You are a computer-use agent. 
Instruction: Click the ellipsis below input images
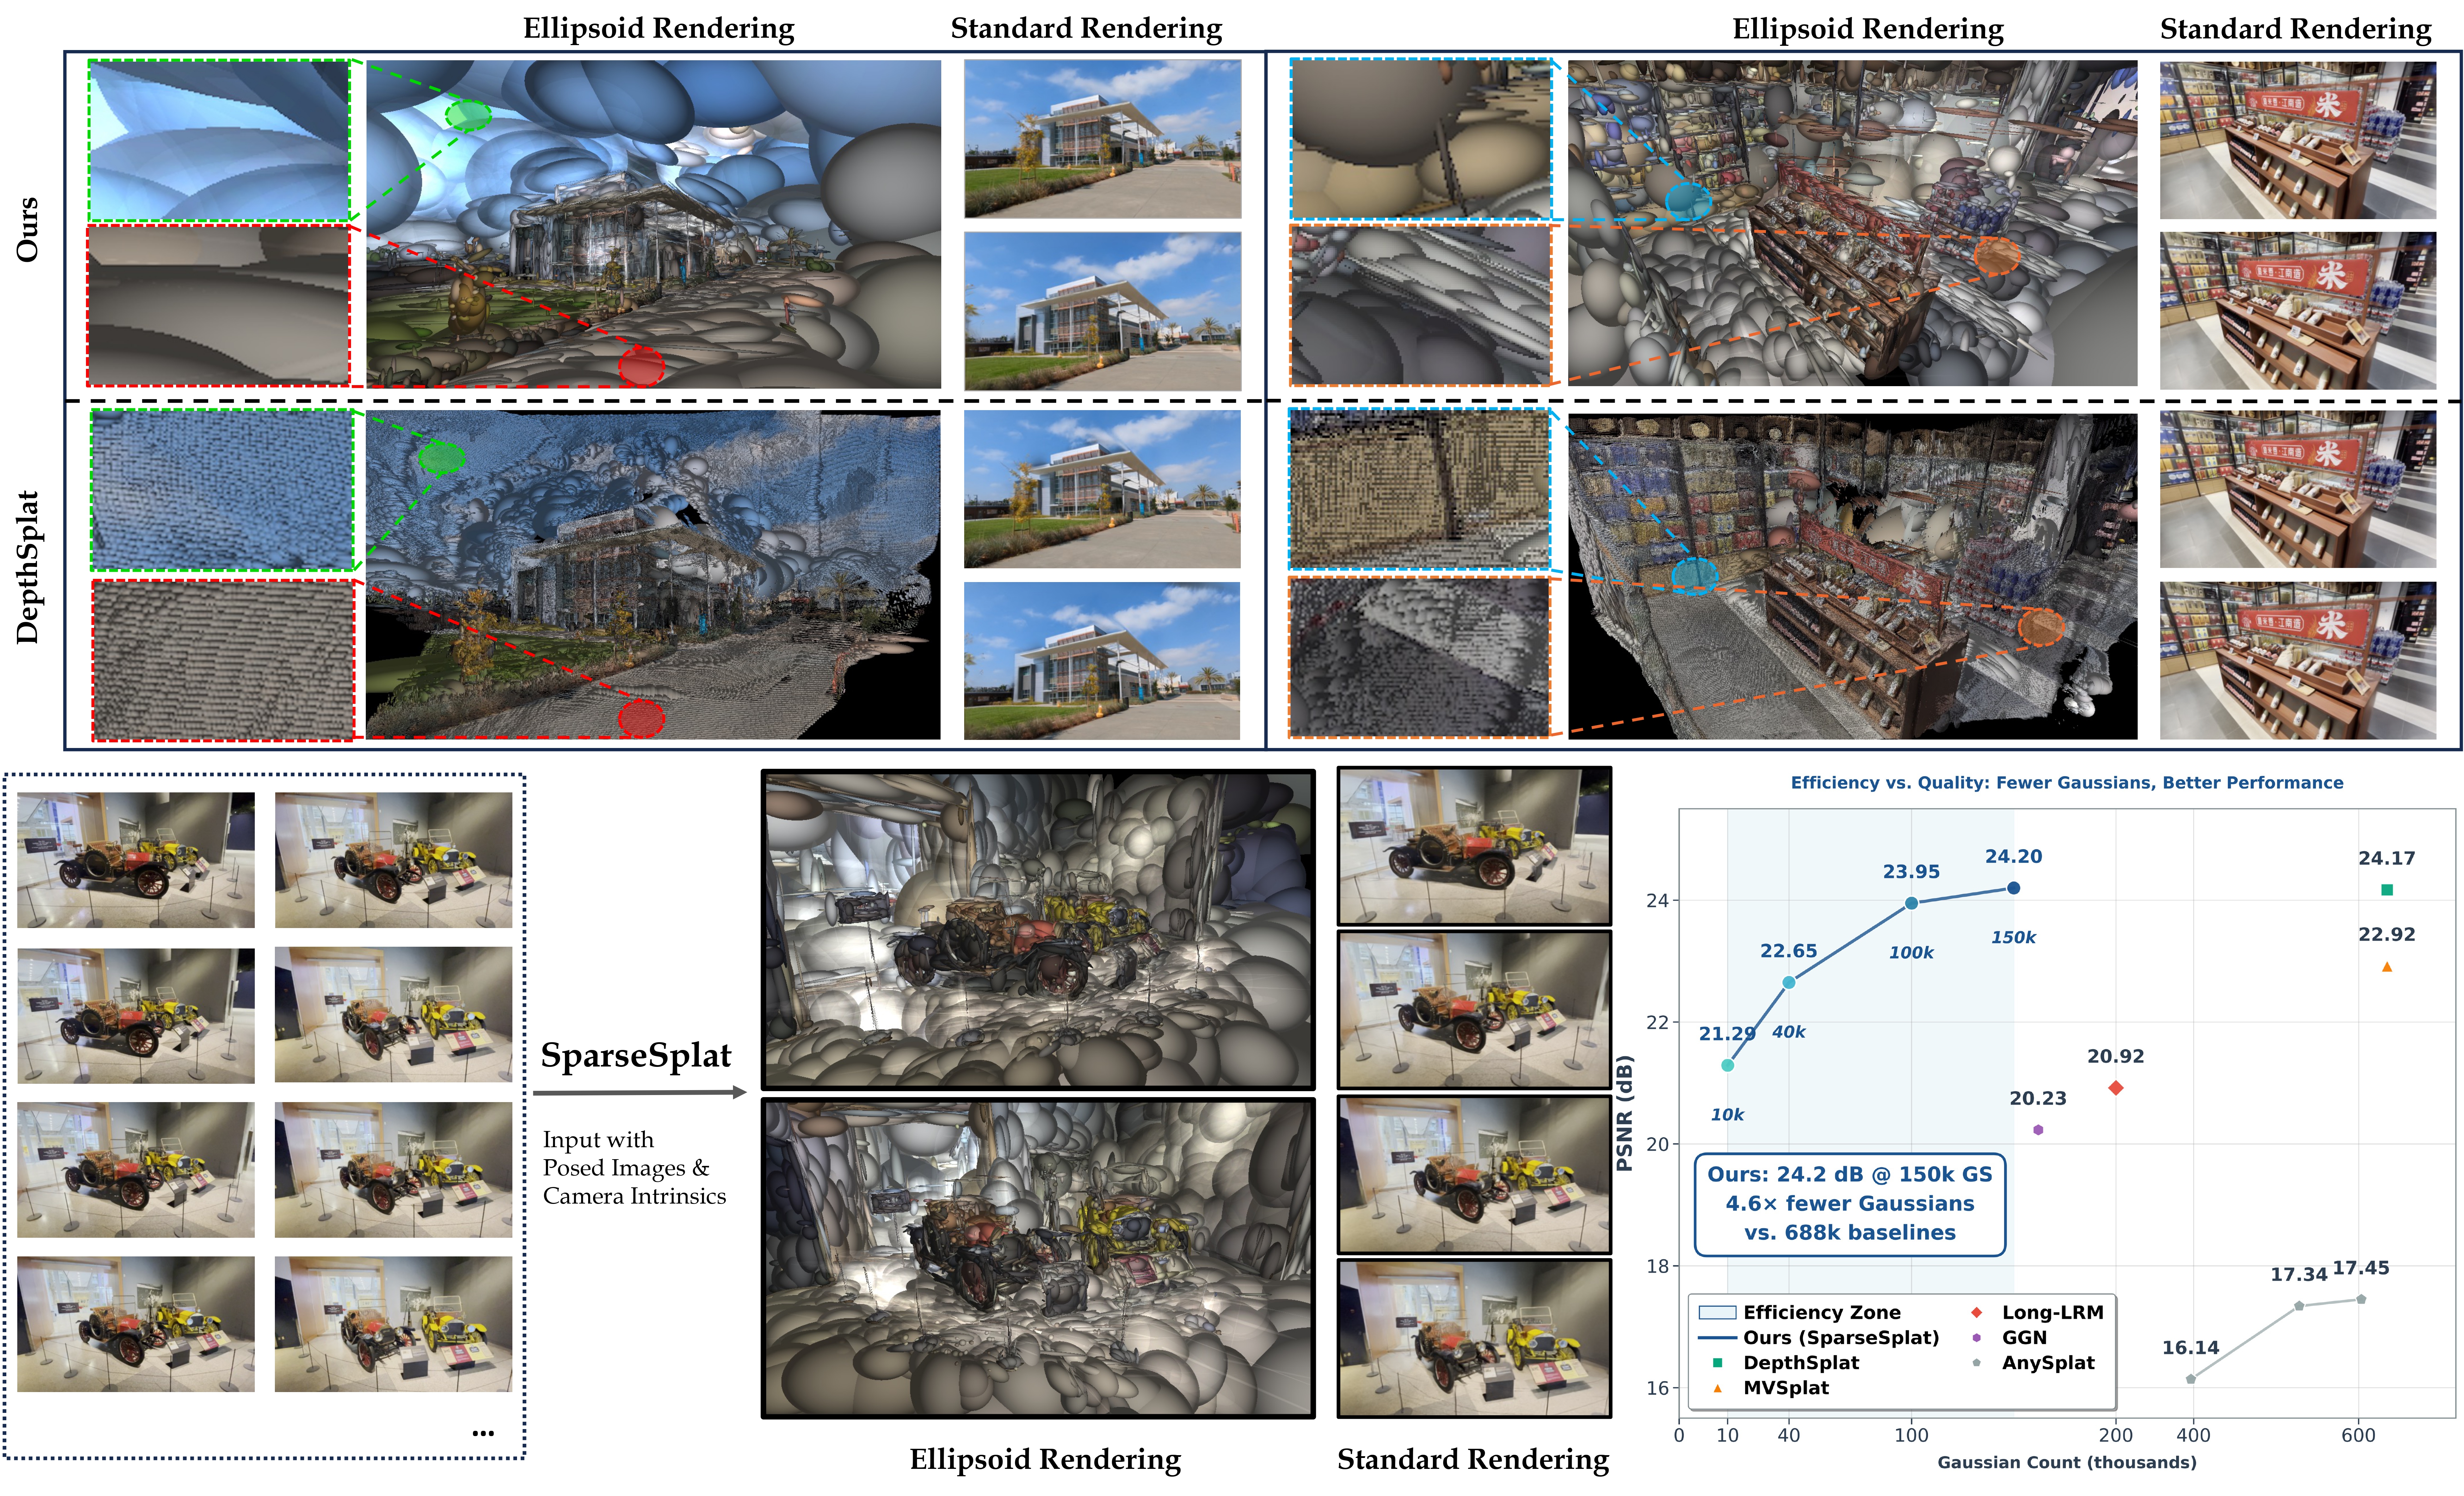click(x=483, y=1433)
